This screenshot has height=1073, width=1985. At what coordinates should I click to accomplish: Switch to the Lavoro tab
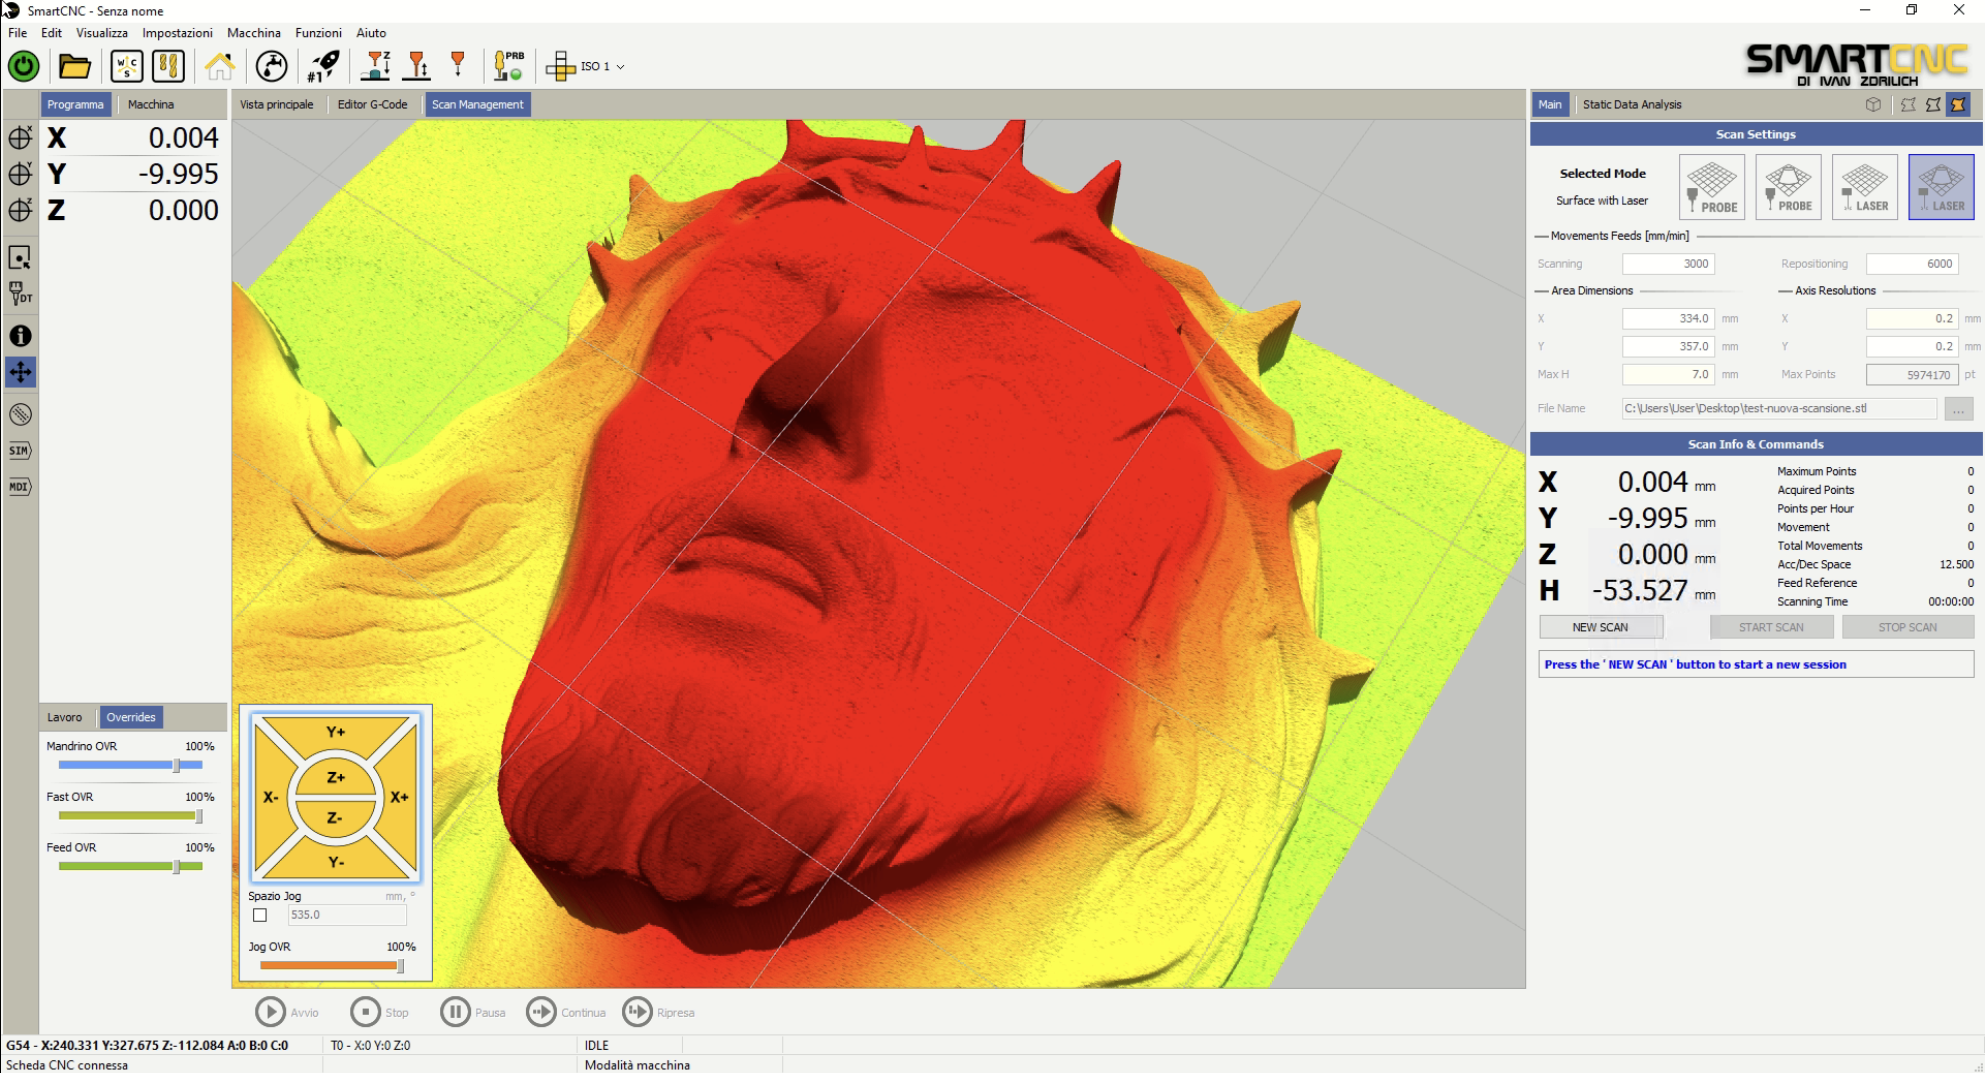65,717
